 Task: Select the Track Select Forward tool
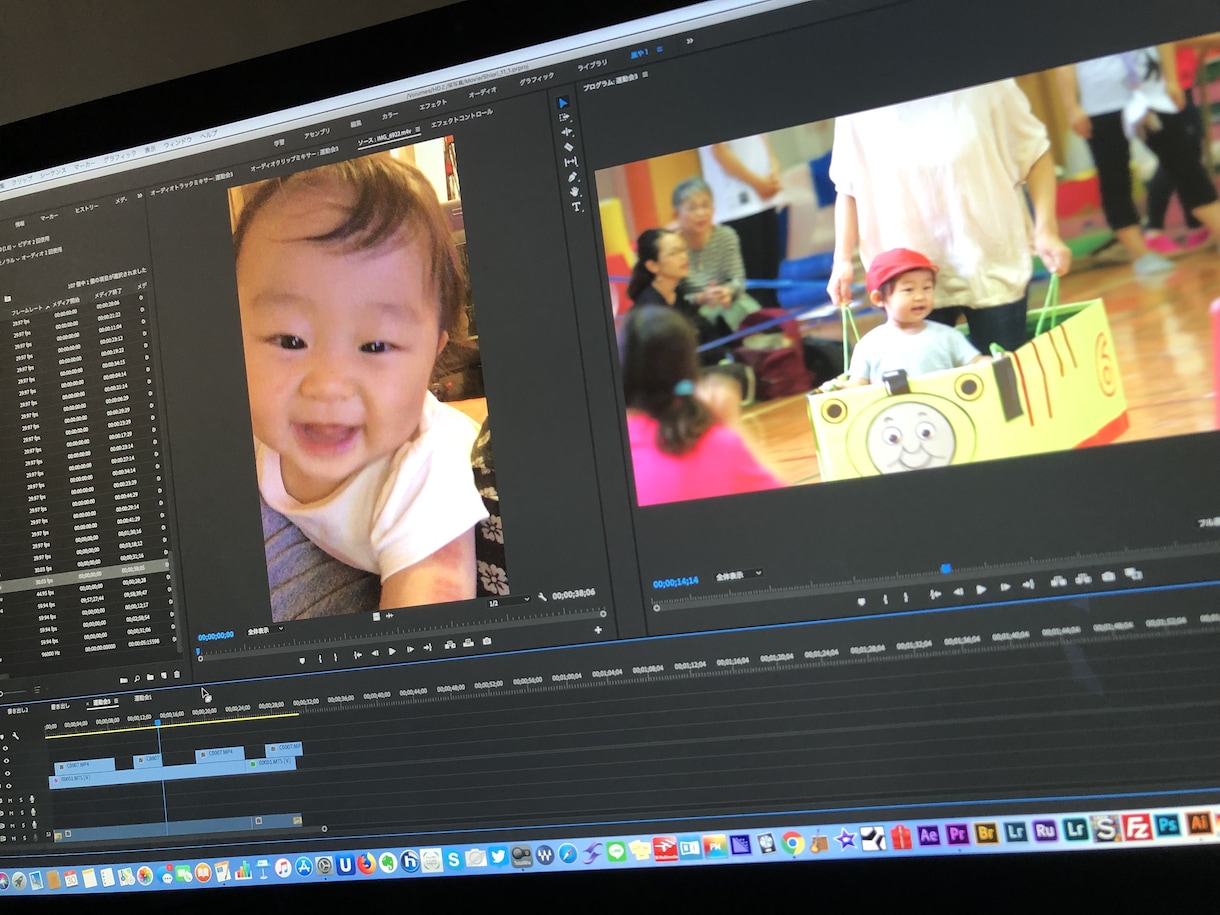point(564,117)
